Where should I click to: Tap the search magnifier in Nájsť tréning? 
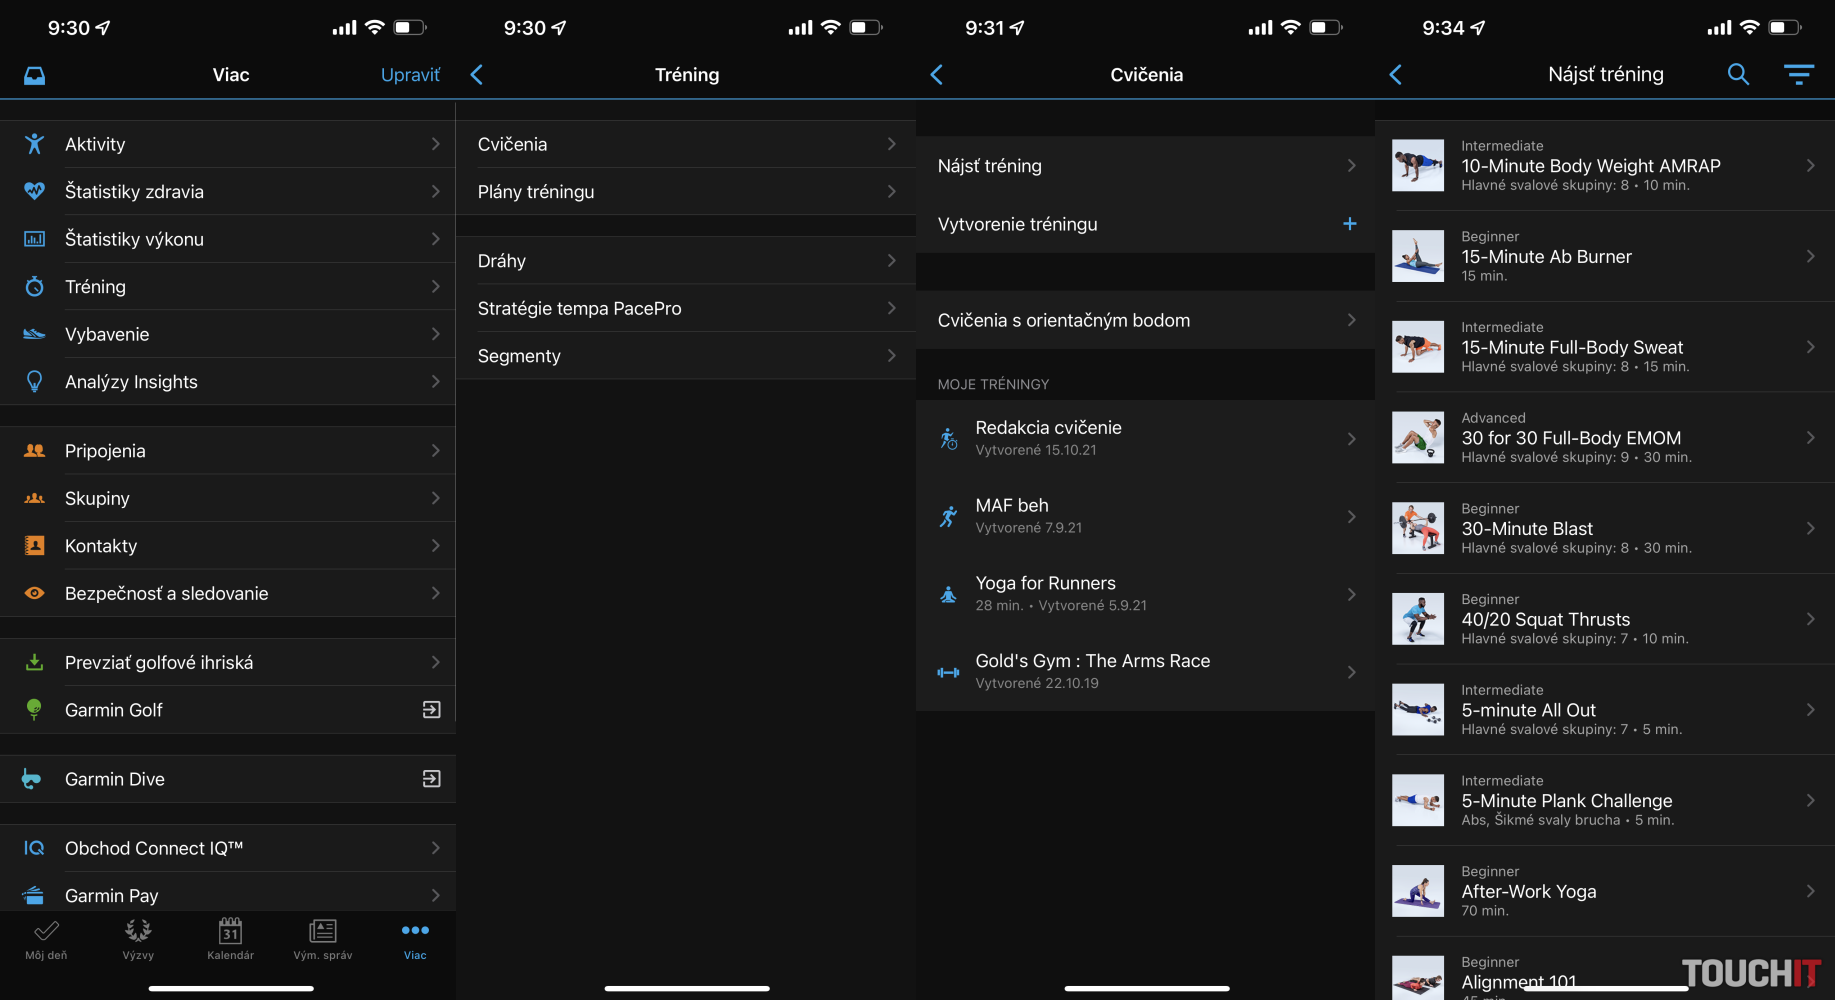(1738, 75)
